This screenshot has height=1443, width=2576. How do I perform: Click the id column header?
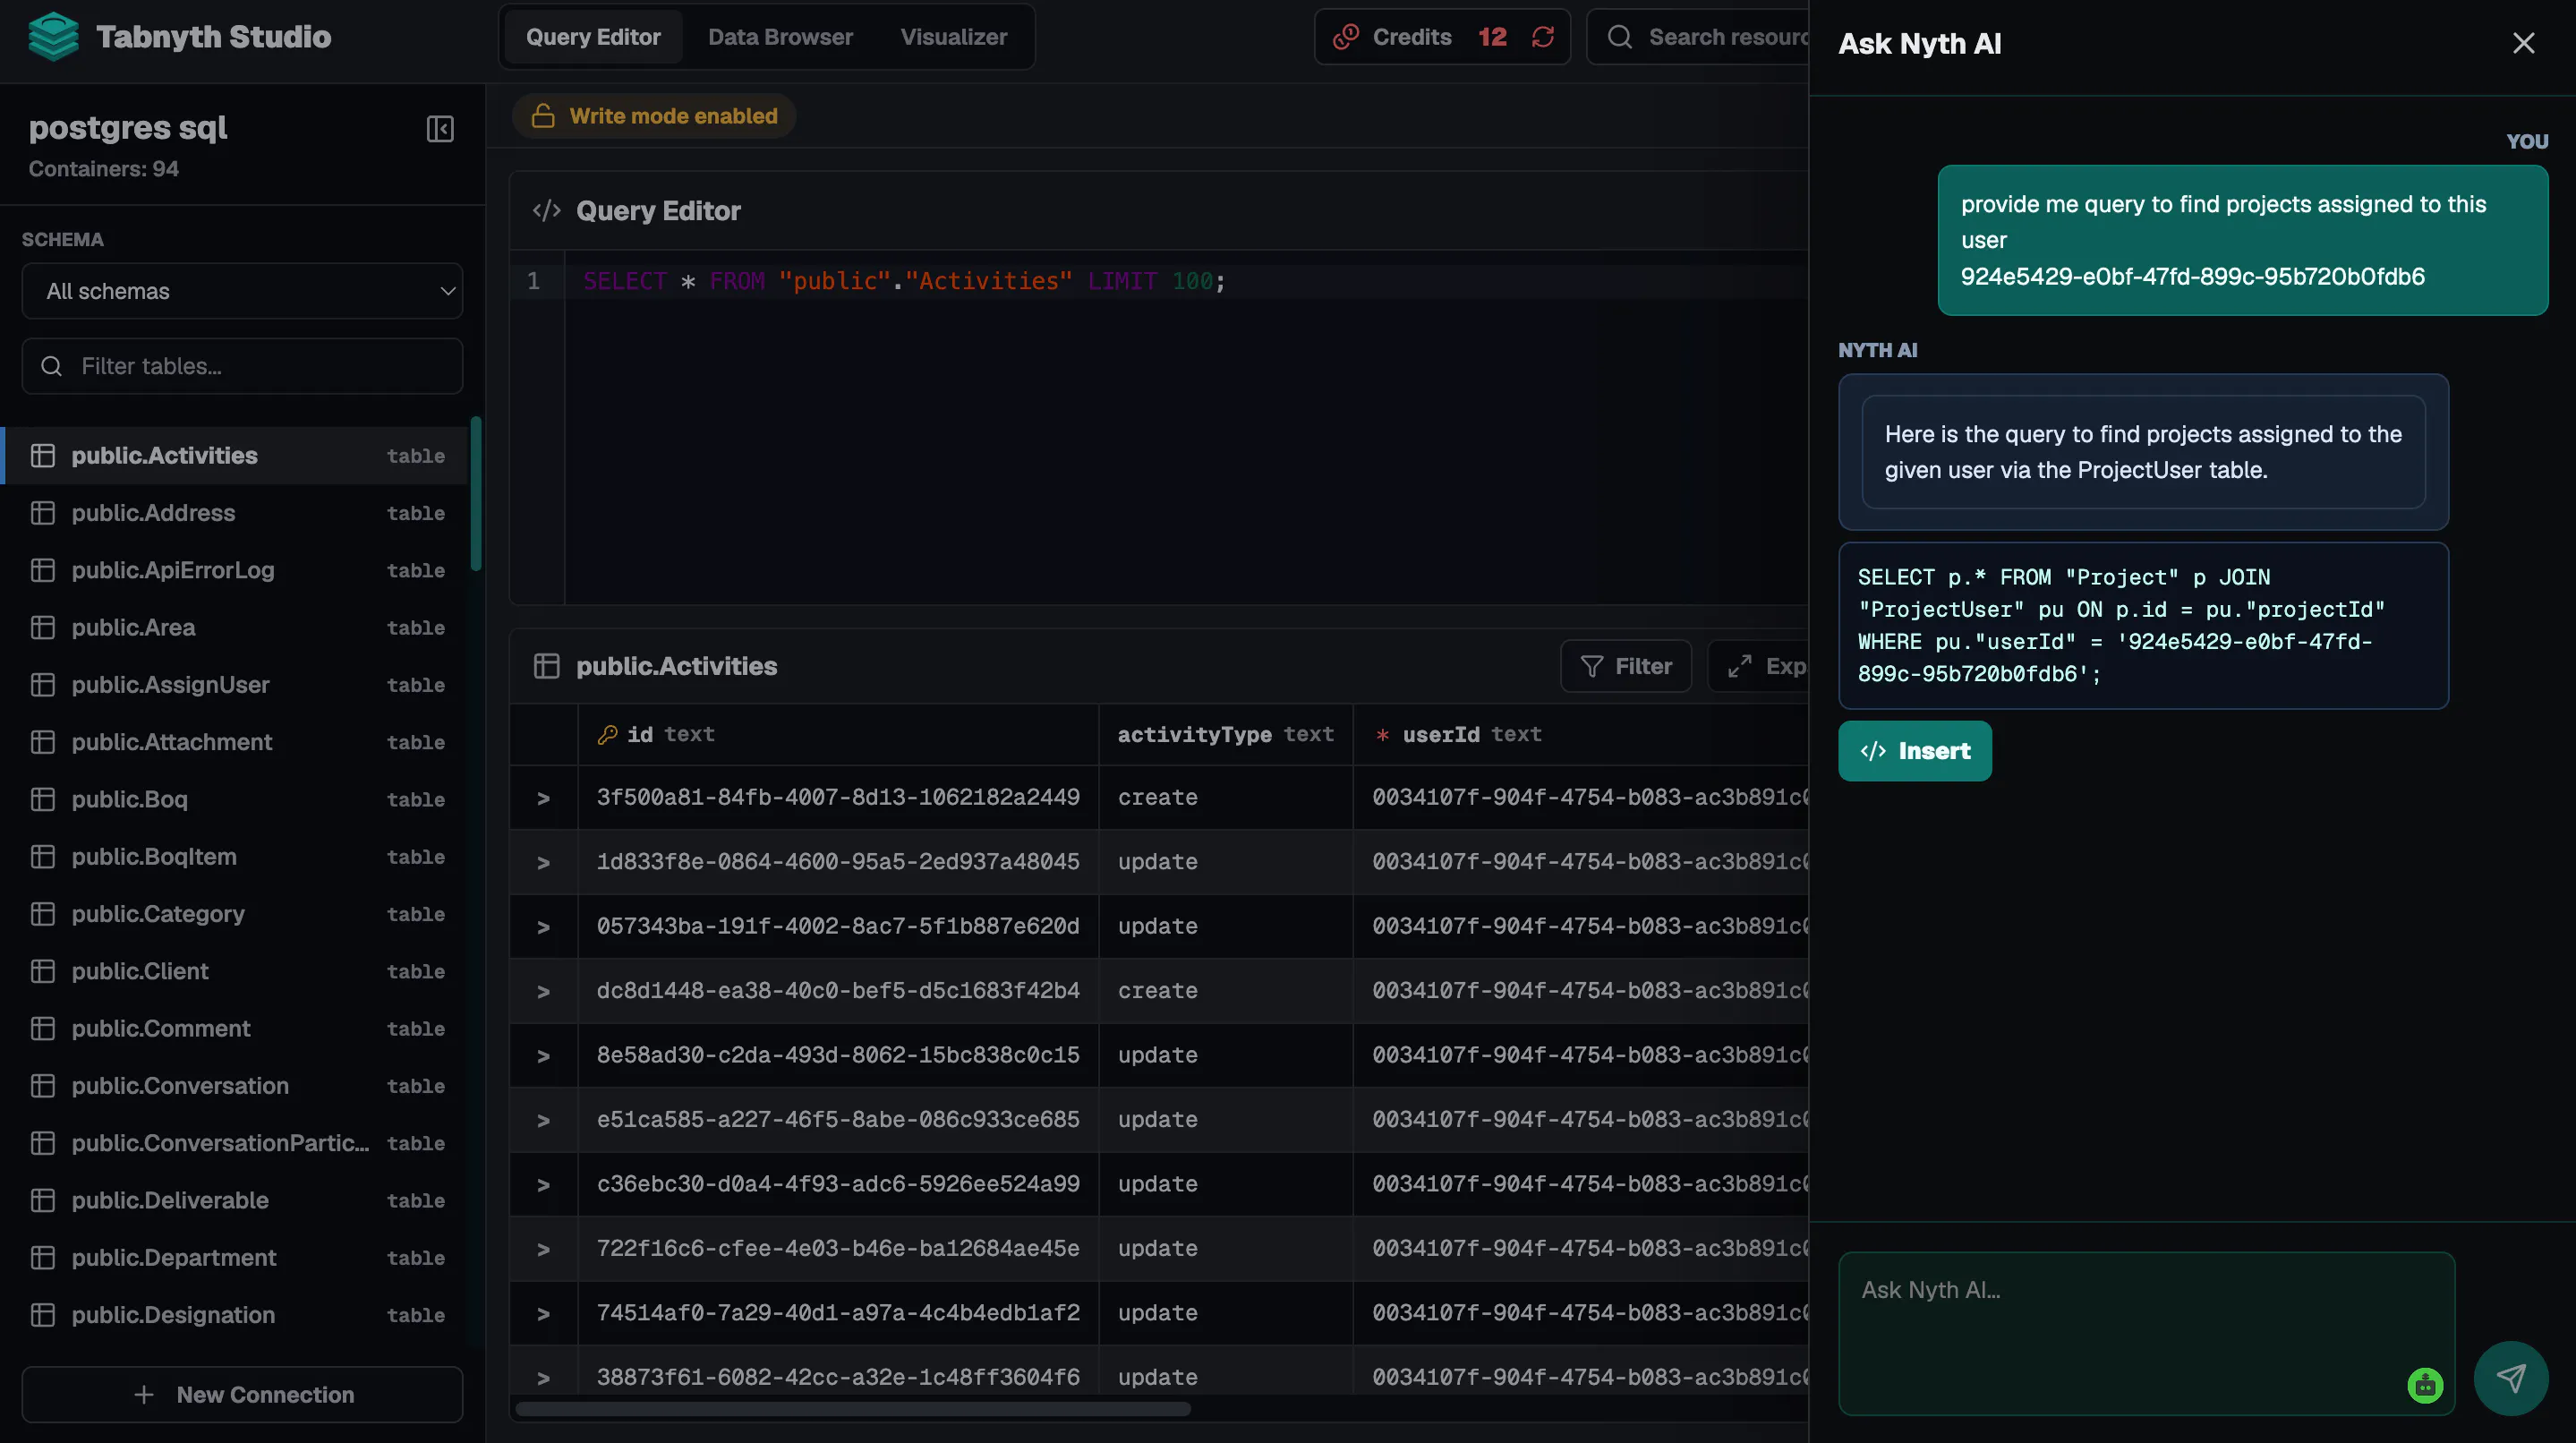[838, 735]
